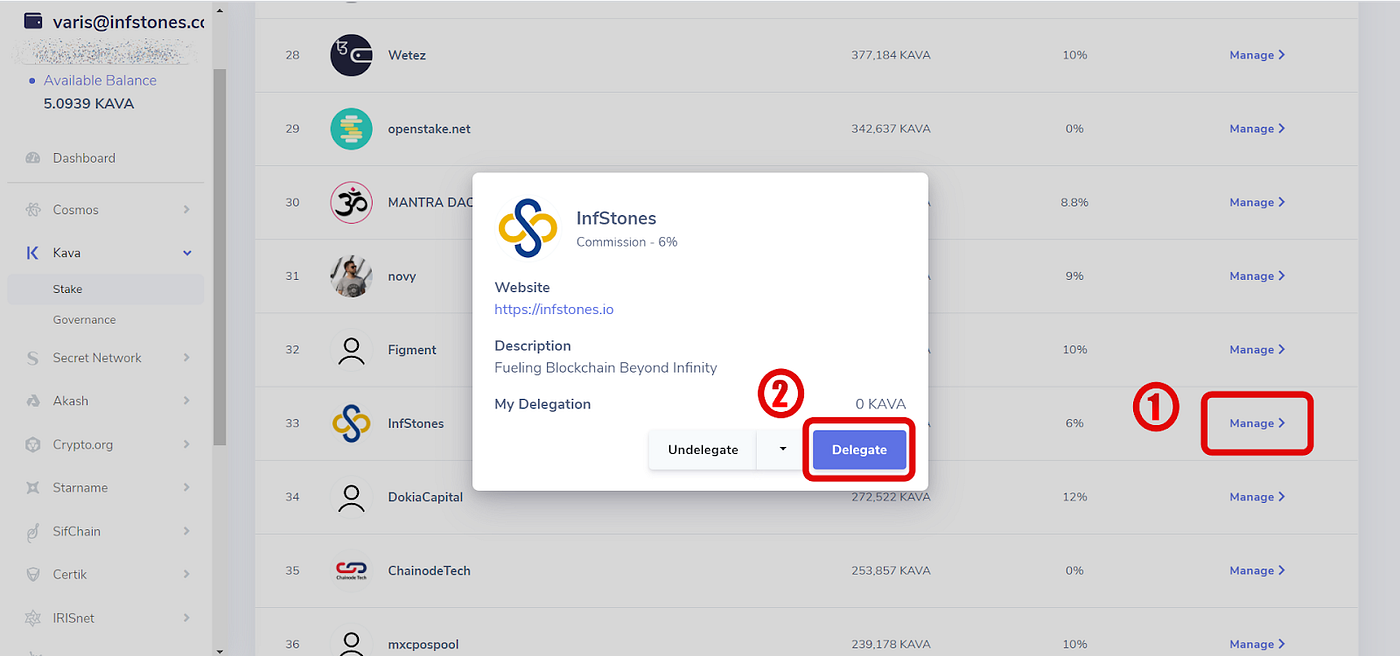Click the Kava K icon

pyautogui.click(x=33, y=253)
